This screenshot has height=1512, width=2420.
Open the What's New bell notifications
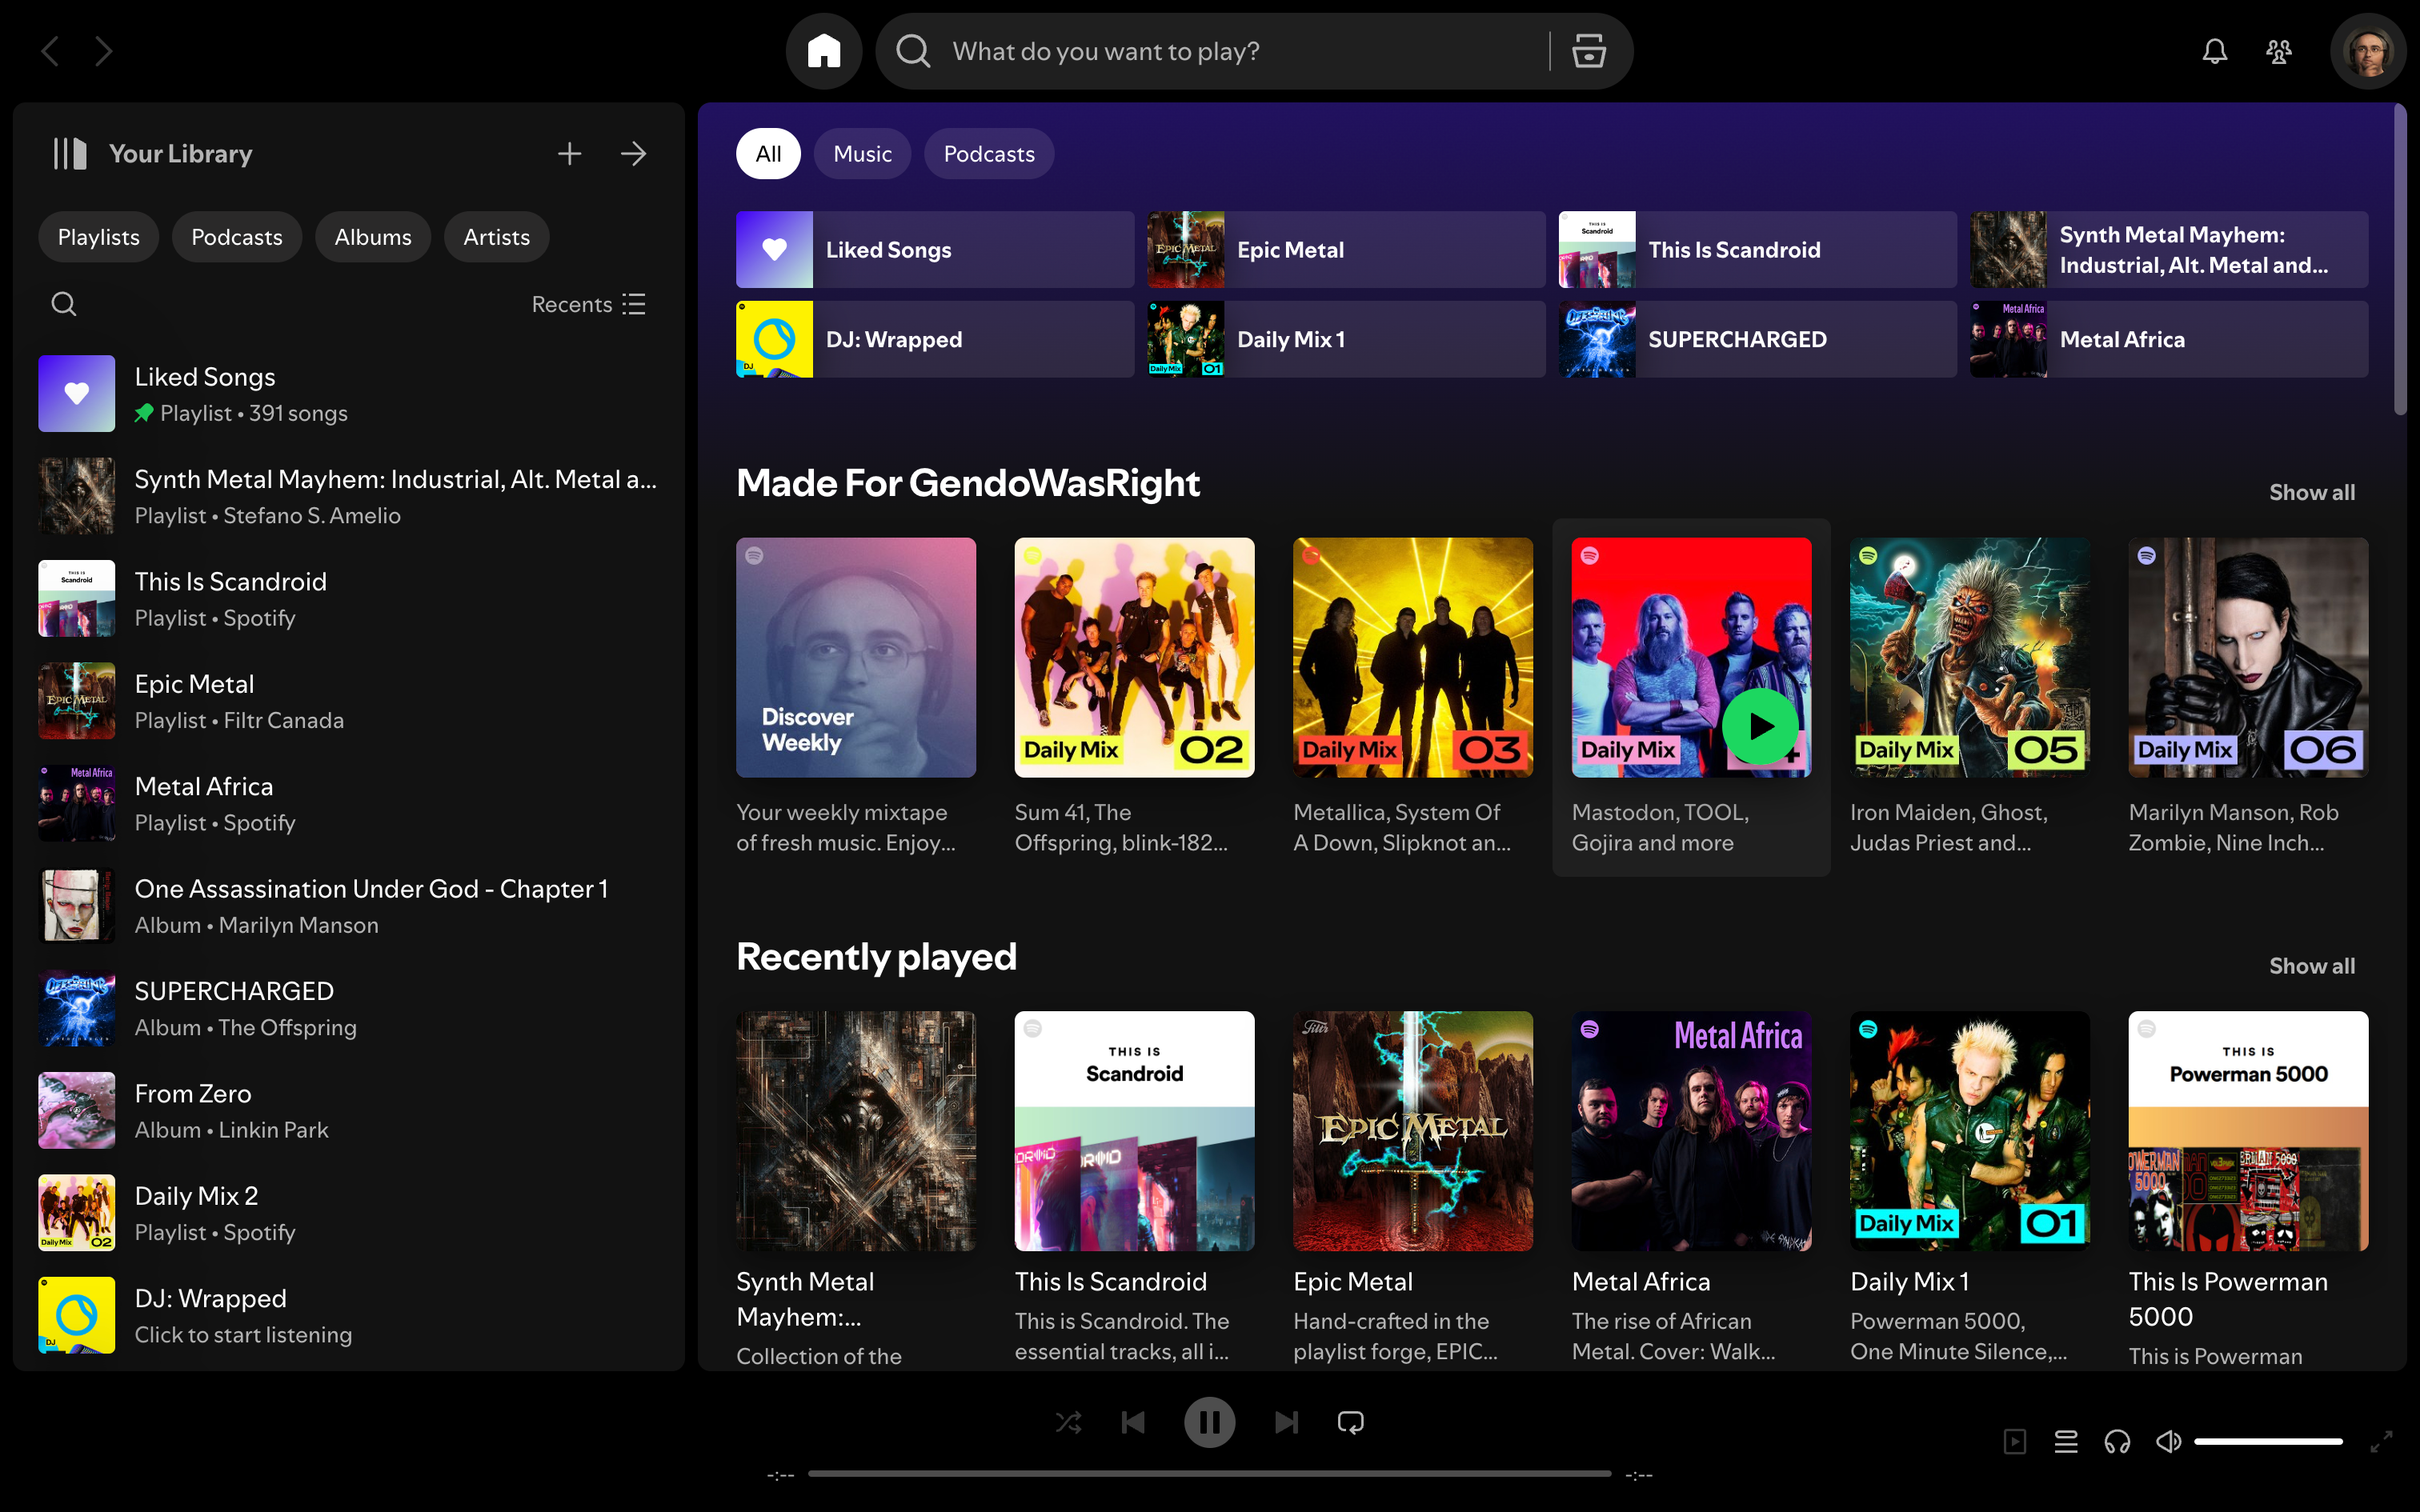click(2214, 51)
